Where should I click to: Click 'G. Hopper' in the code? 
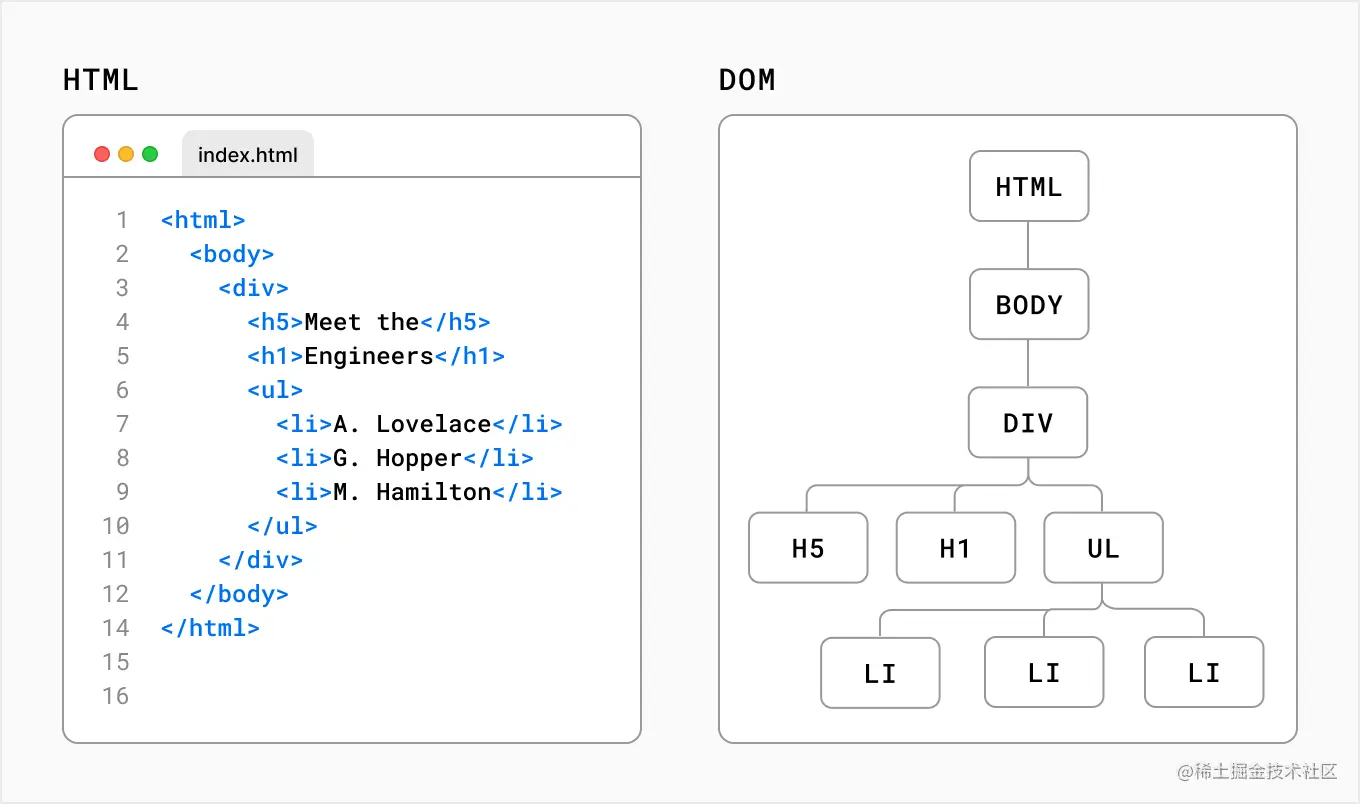[398, 458]
